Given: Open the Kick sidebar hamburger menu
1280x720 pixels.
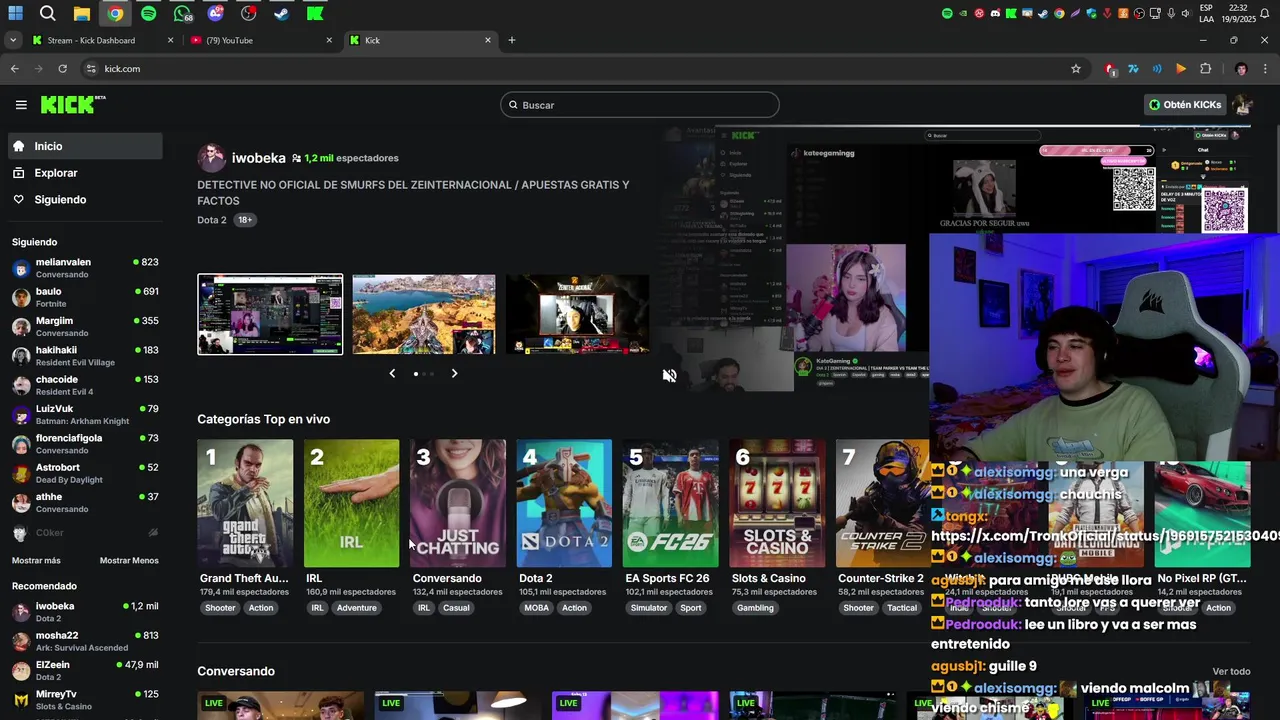Looking at the screenshot, I should 21,105.
